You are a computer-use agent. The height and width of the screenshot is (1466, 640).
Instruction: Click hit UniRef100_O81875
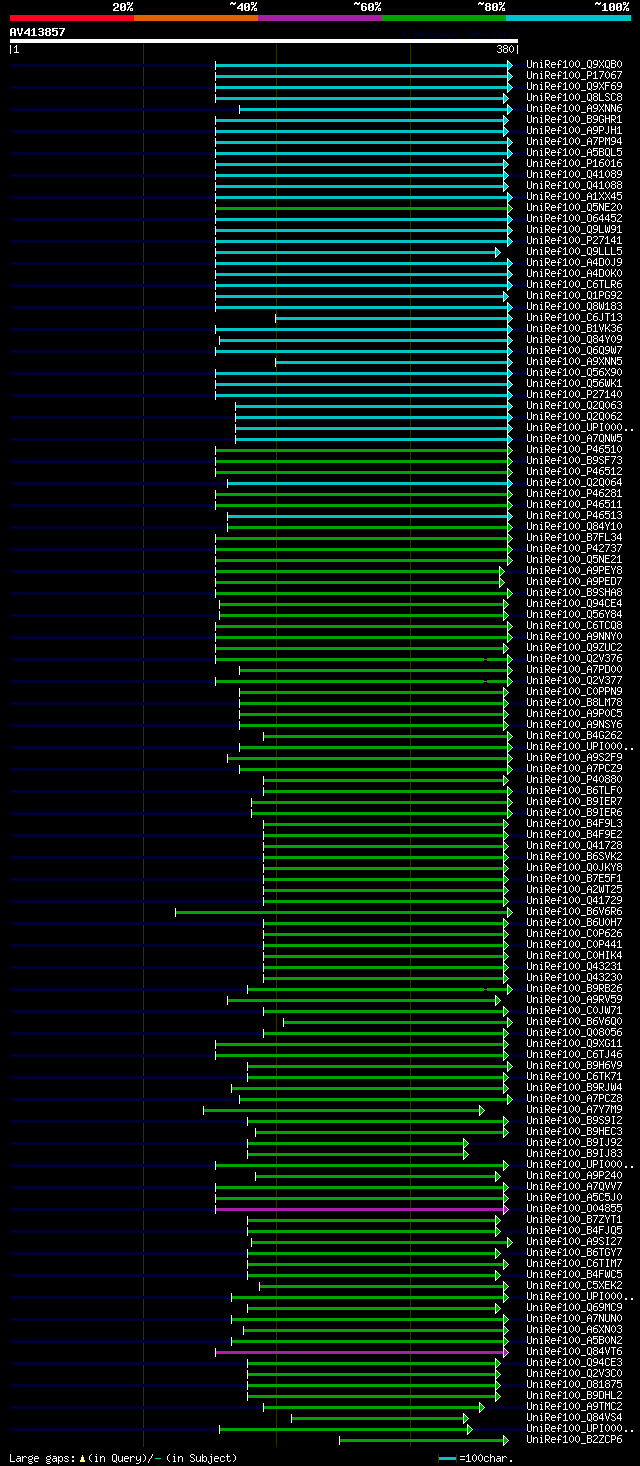(574, 1384)
